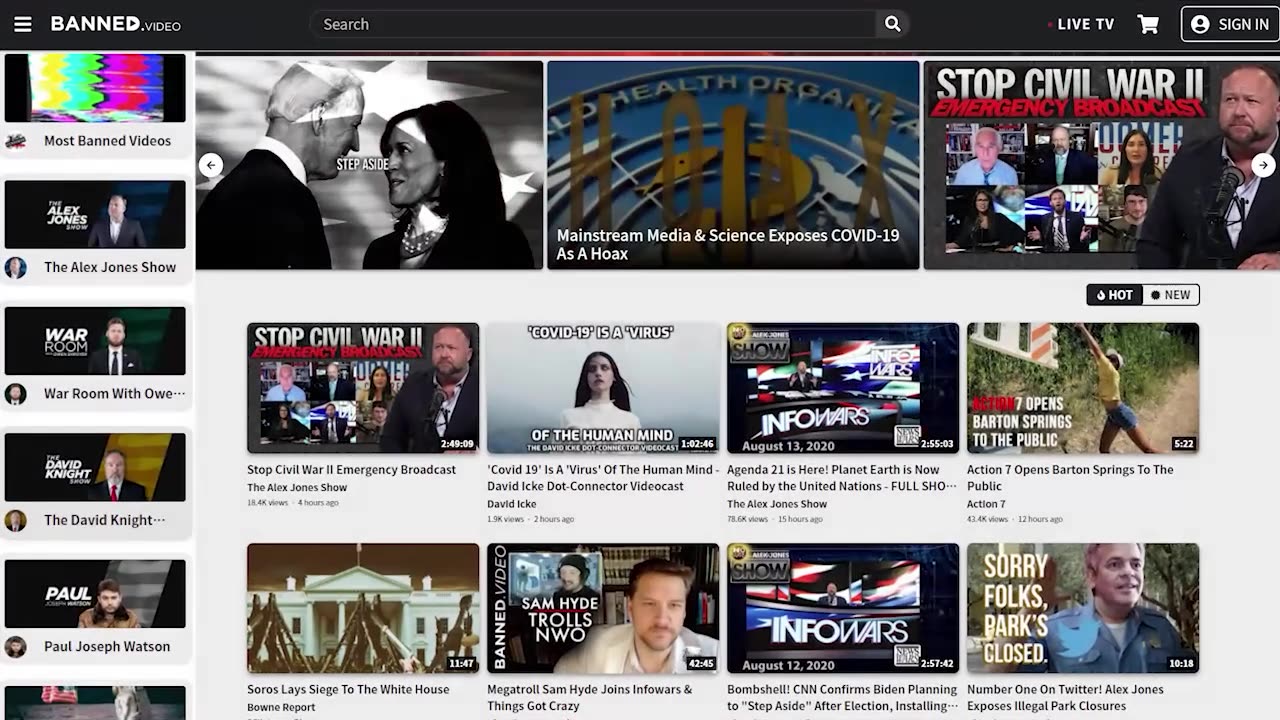Open Agenda 21 is Here title link
The width and height of the screenshot is (1280, 720).
click(x=841, y=478)
